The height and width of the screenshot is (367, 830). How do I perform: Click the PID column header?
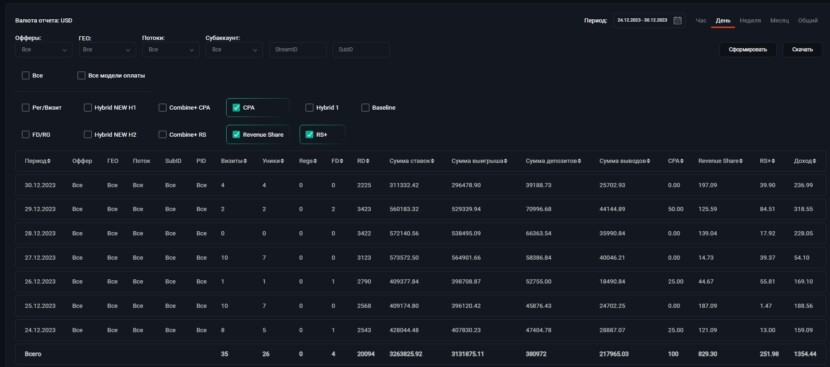click(x=201, y=160)
